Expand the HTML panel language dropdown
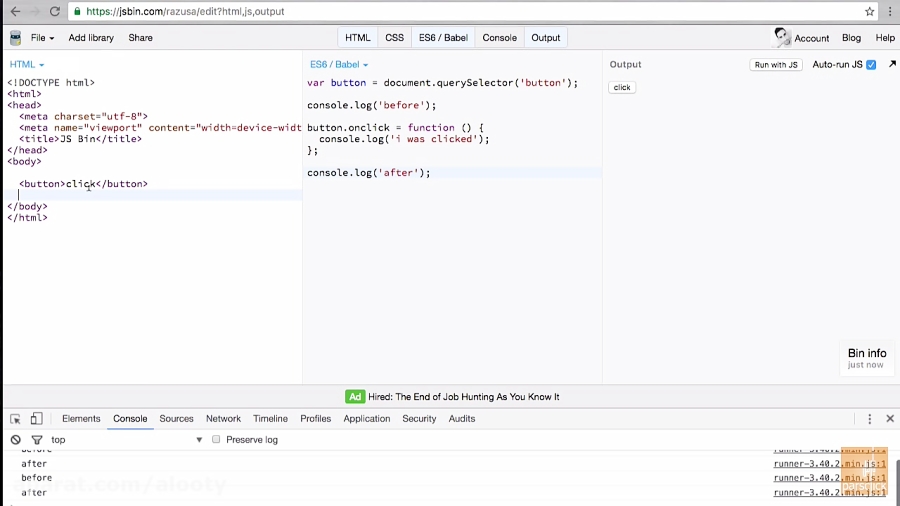This screenshot has height=506, width=900. point(27,65)
